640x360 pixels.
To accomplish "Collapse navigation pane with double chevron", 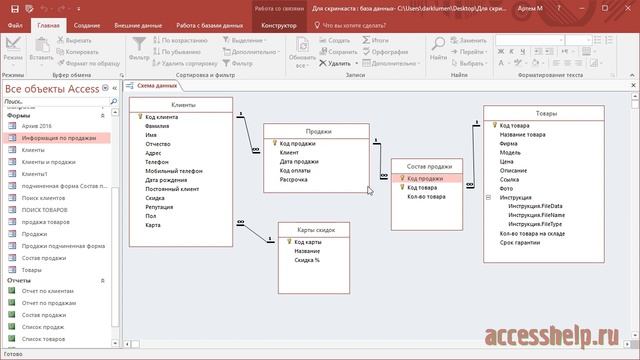I will pos(115,88).
